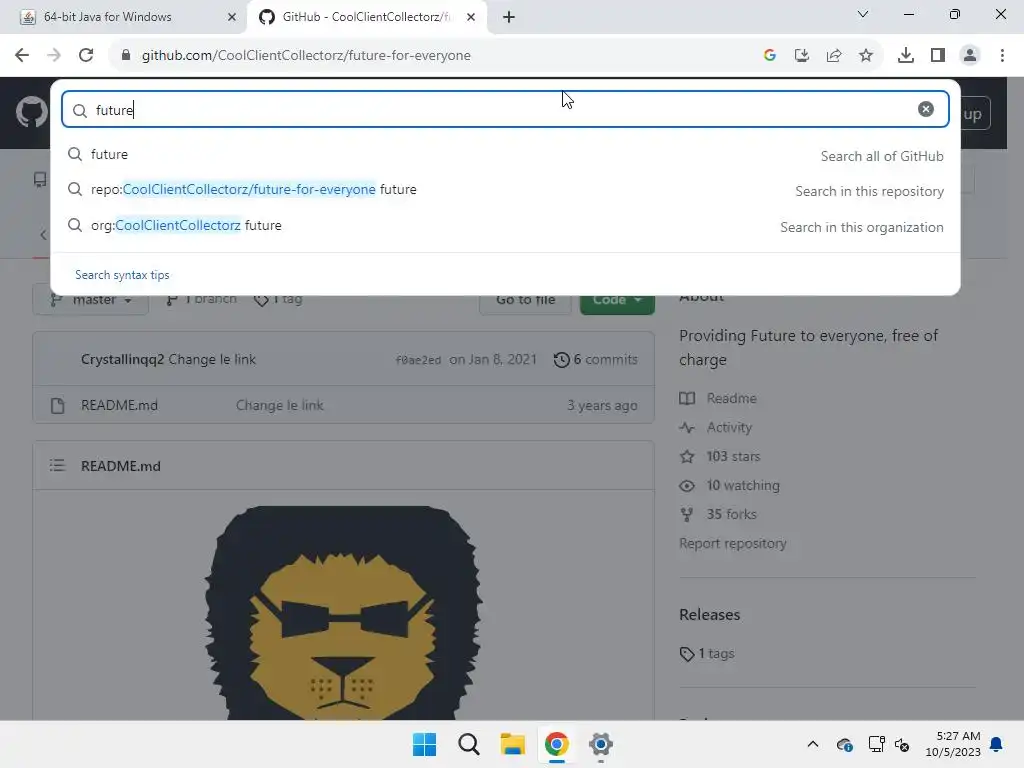Open the notification bell
Viewport: 1024px width, 768px height.
pos(997,744)
